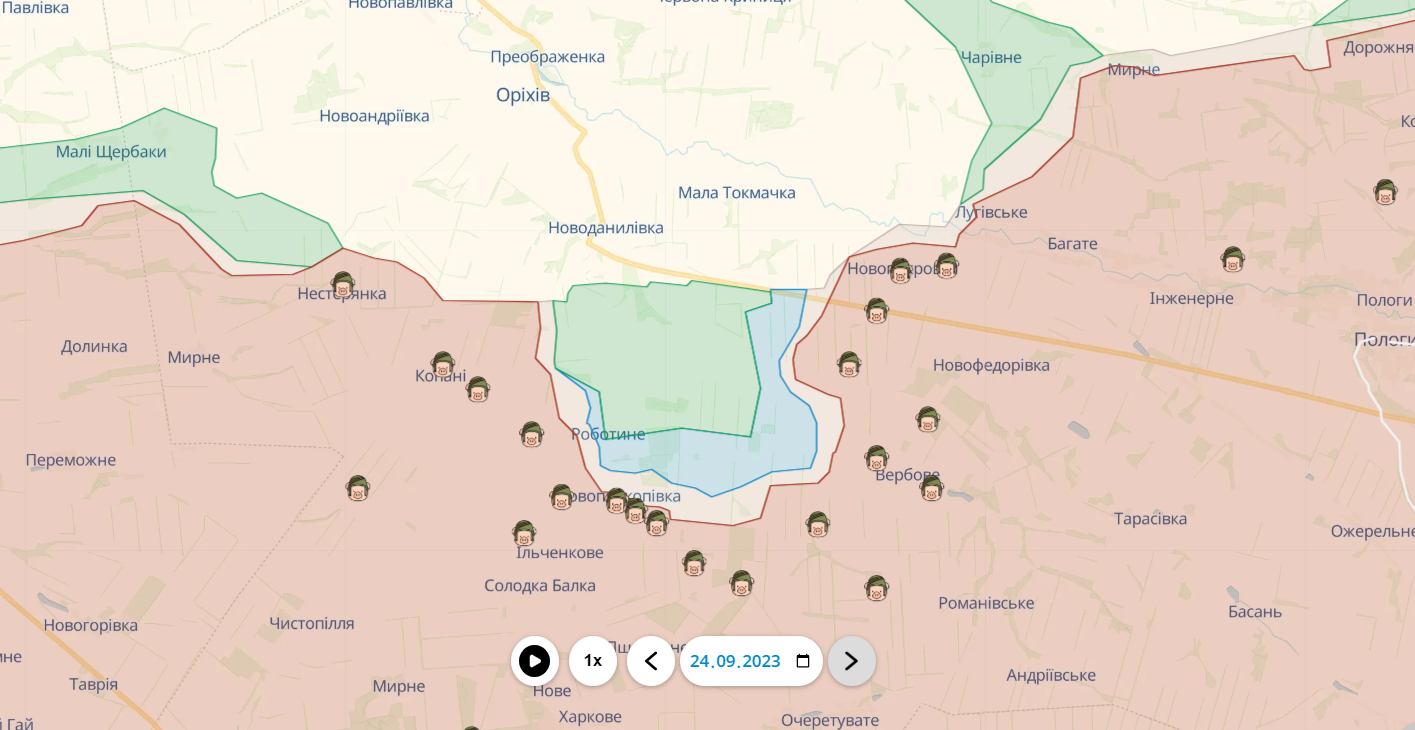Select unit marker left of Новофедорівка
Image resolution: width=1415 pixels, height=730 pixels.
coord(849,364)
